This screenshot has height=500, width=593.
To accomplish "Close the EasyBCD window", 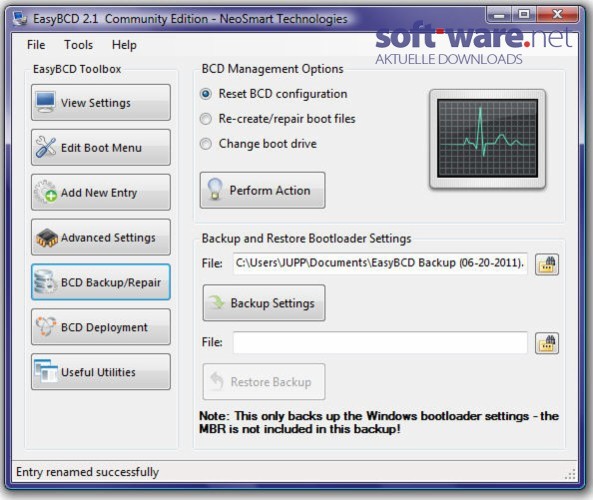I will tap(557, 15).
